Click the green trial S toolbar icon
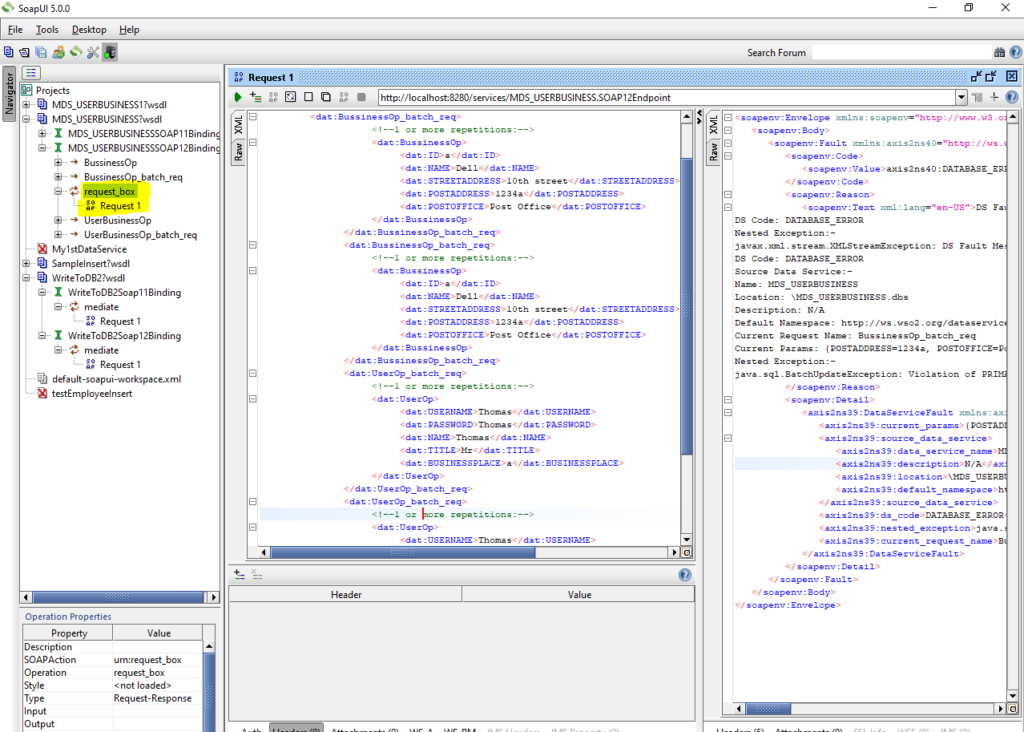Image resolution: width=1024 pixels, height=732 pixels. (x=76, y=52)
